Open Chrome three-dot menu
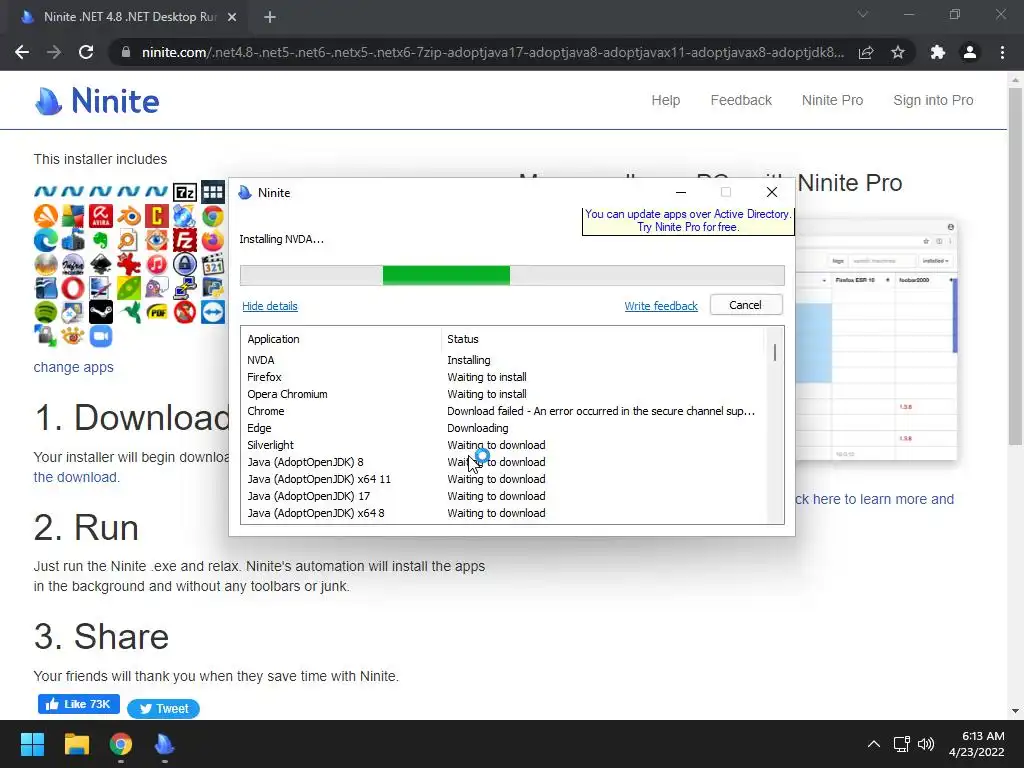Screen dimensions: 1024x768 click(x=1002, y=52)
